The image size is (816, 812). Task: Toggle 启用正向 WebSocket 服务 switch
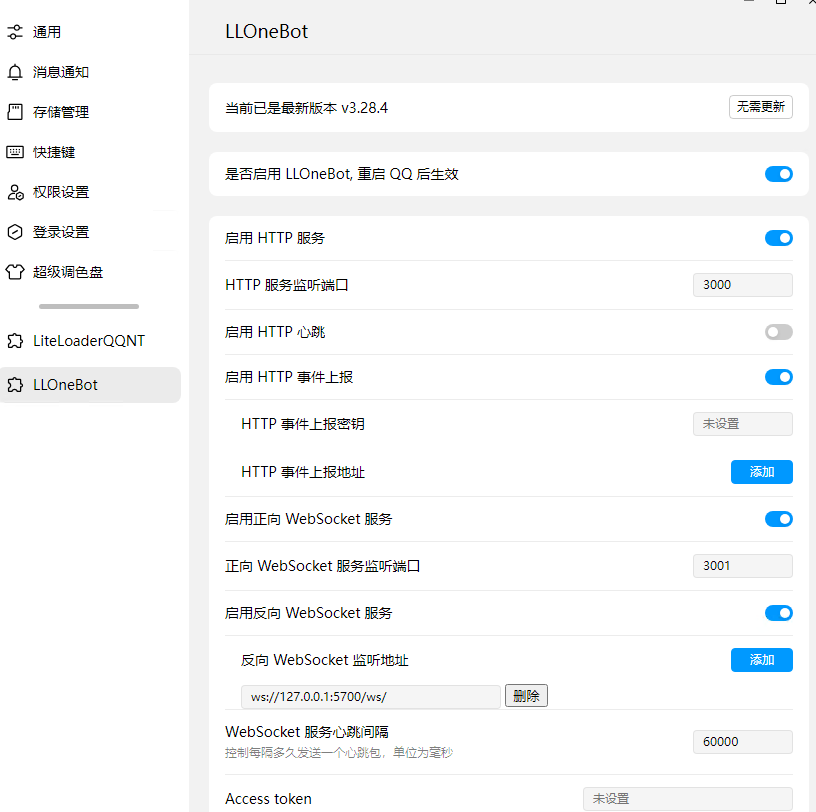[779, 519]
